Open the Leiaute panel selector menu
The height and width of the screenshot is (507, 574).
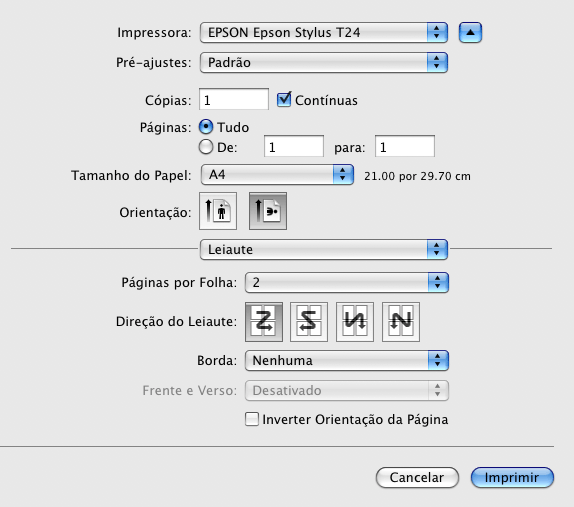tap(324, 250)
